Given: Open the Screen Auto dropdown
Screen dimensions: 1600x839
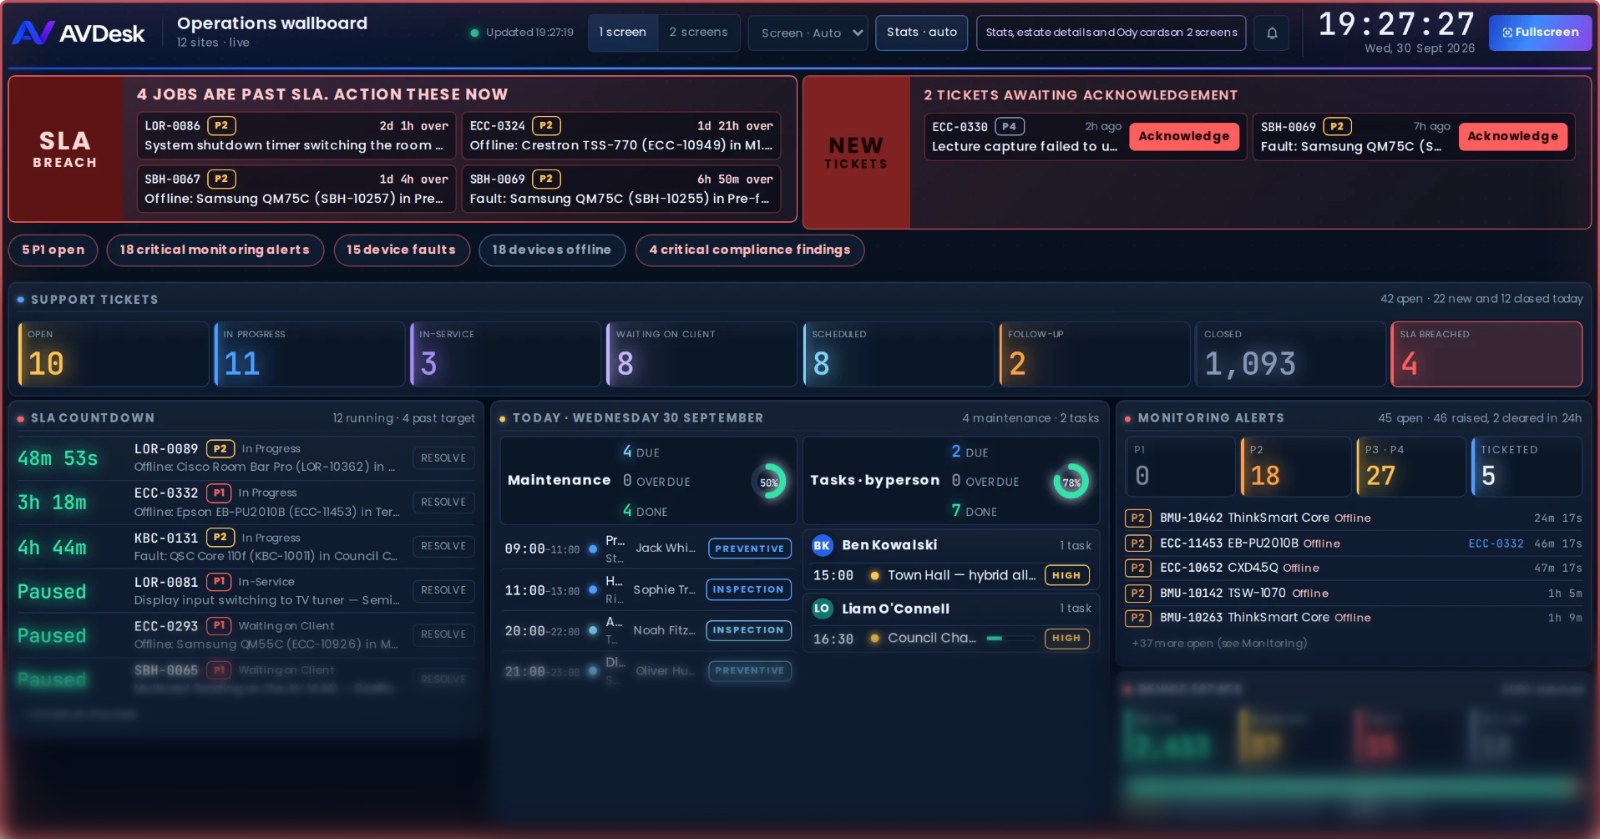Looking at the screenshot, I should pyautogui.click(x=807, y=33).
